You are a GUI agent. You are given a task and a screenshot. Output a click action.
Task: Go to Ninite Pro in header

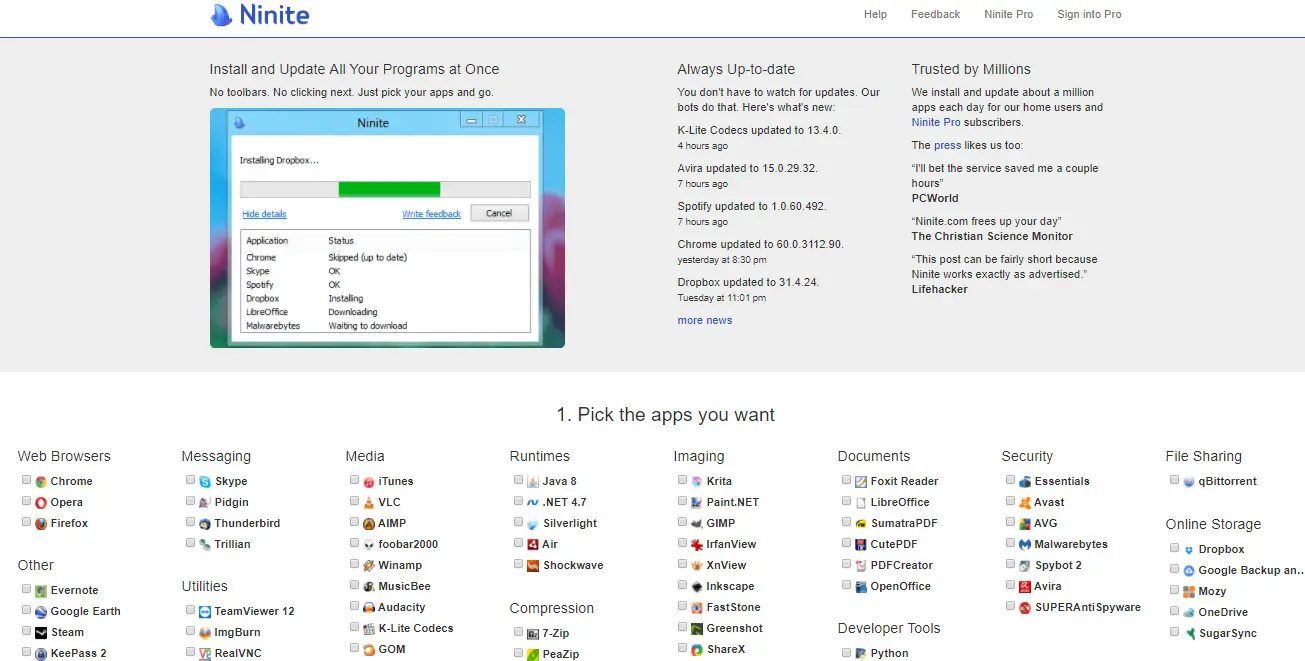tap(1009, 14)
